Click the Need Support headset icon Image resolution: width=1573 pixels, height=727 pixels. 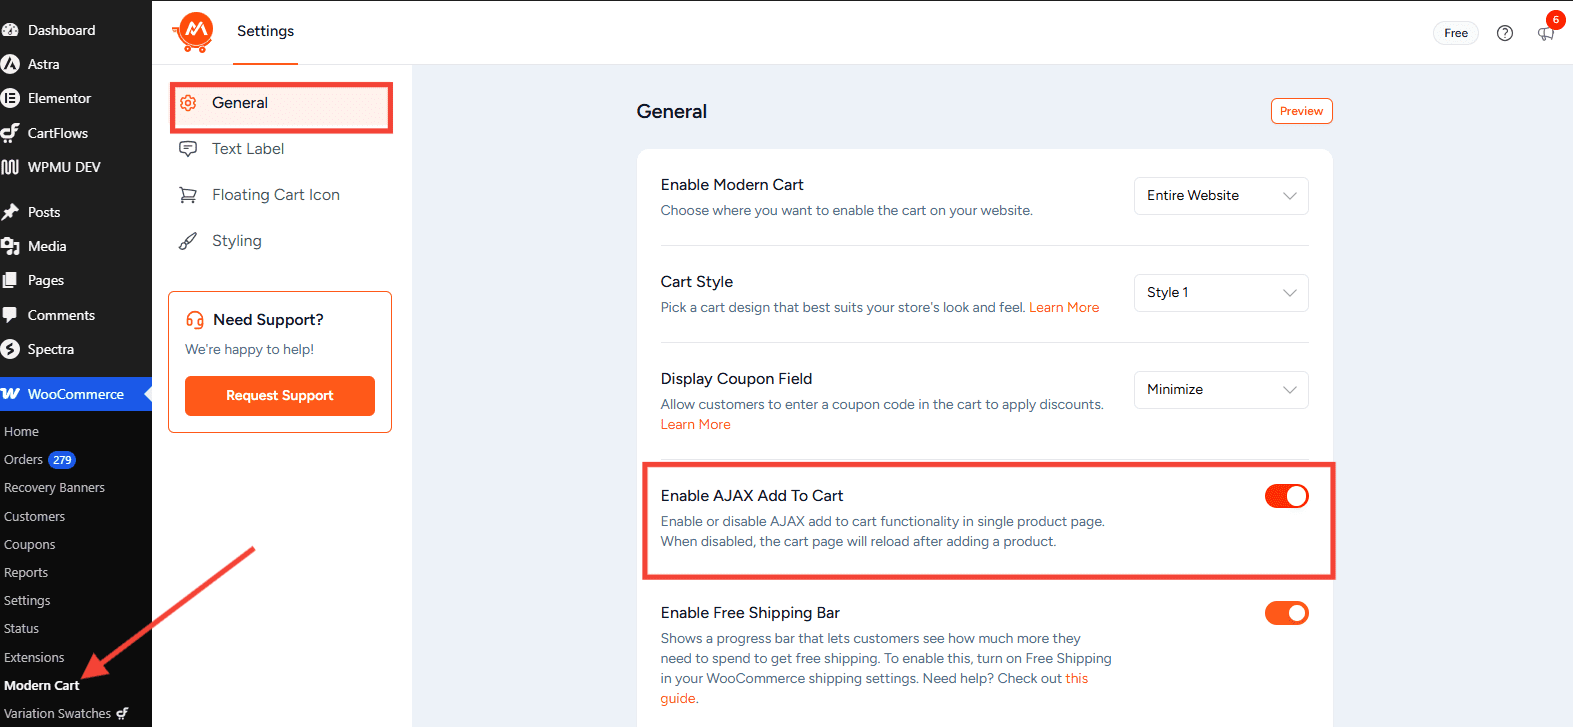(195, 320)
